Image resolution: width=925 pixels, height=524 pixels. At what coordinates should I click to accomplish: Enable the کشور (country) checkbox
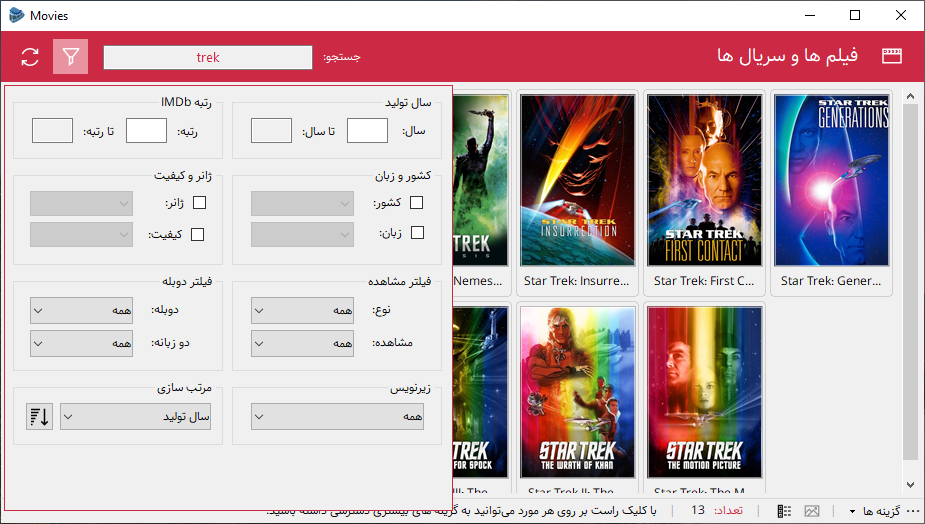pos(416,202)
